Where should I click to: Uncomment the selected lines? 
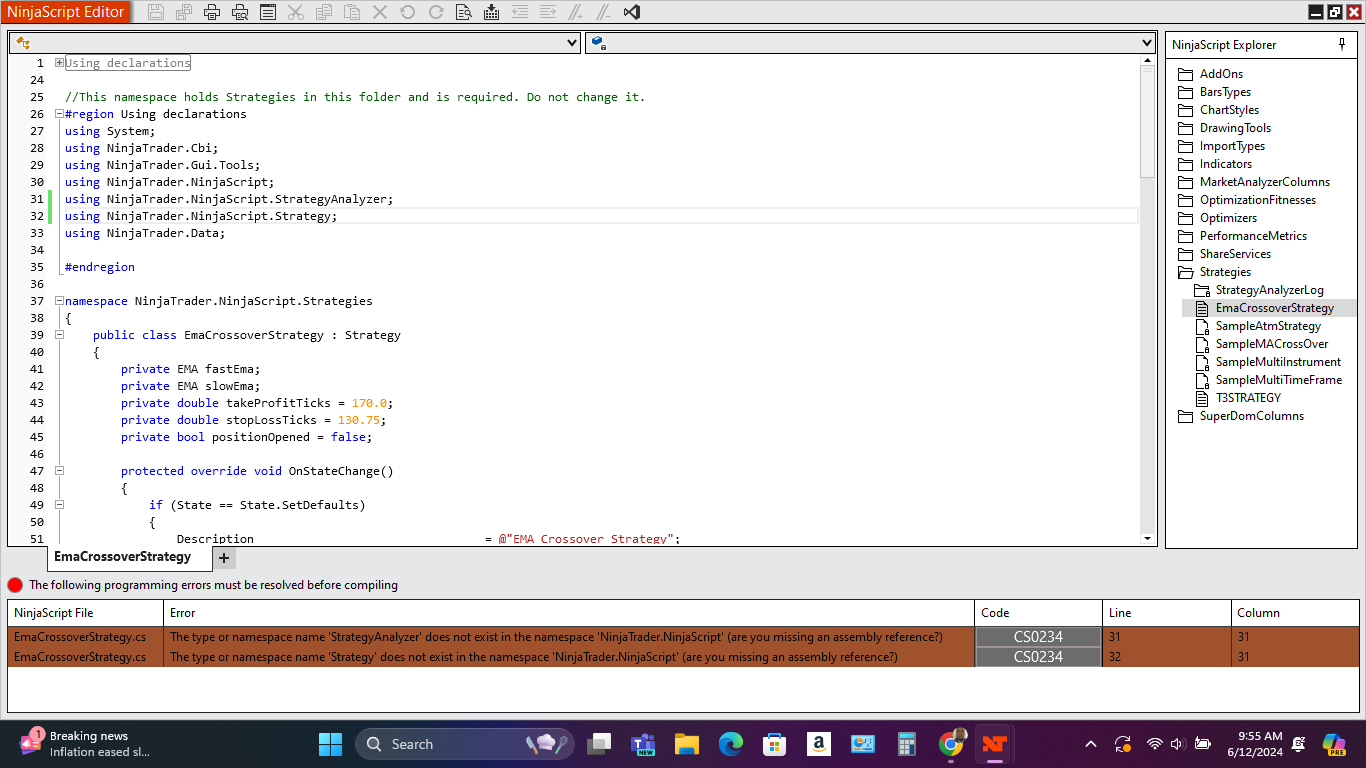[604, 12]
